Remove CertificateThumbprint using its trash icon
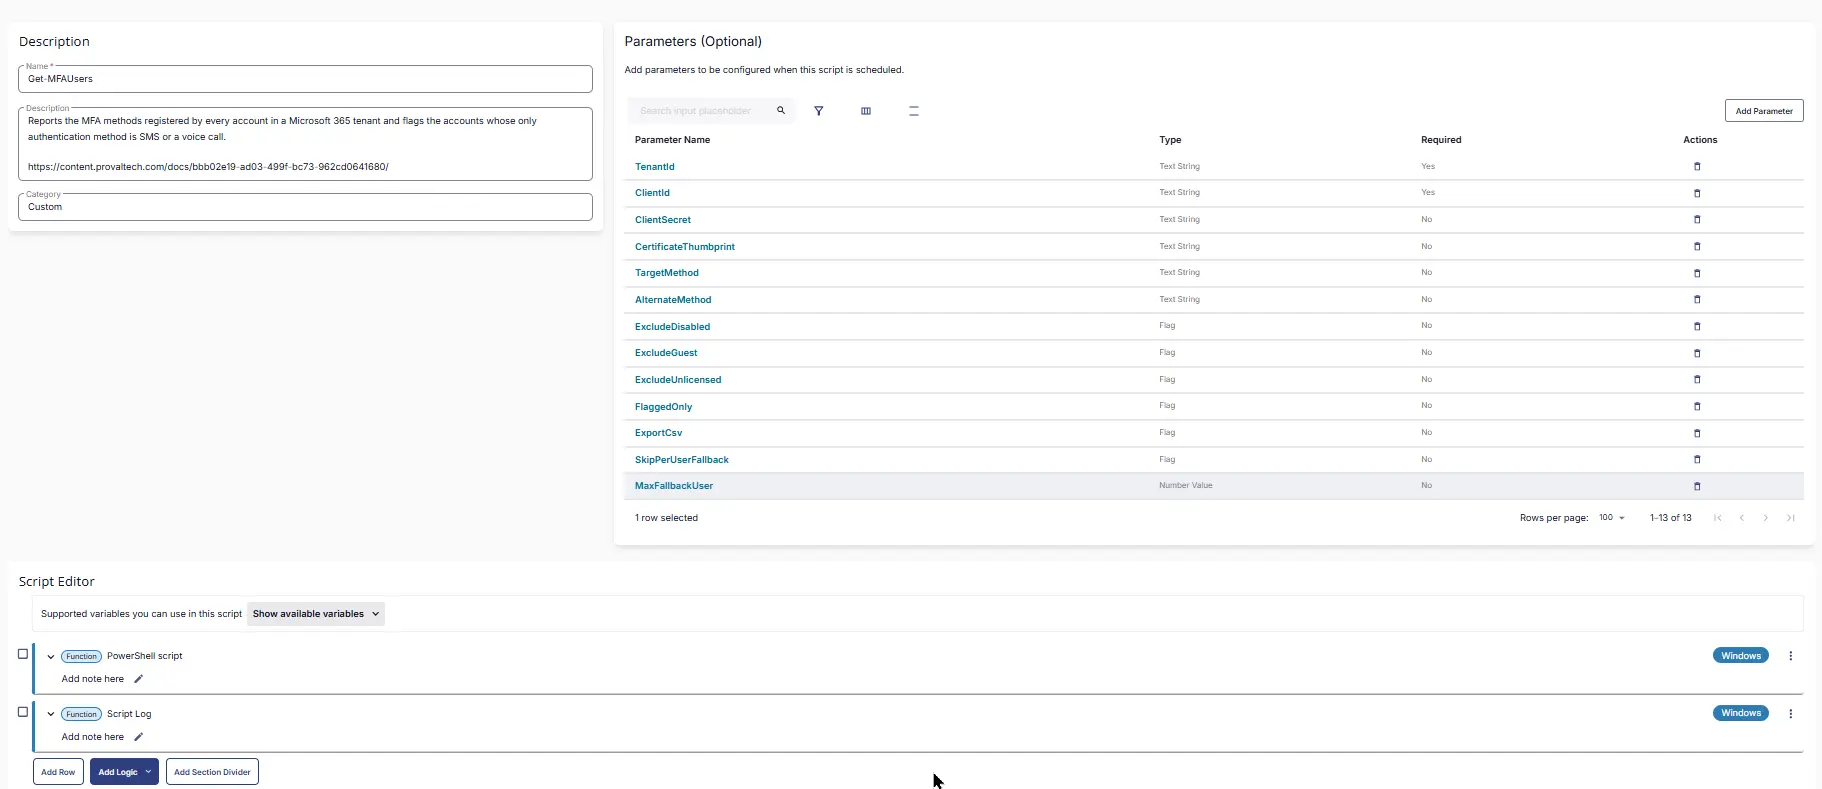Screen dimensions: 1822x789 tap(1697, 246)
